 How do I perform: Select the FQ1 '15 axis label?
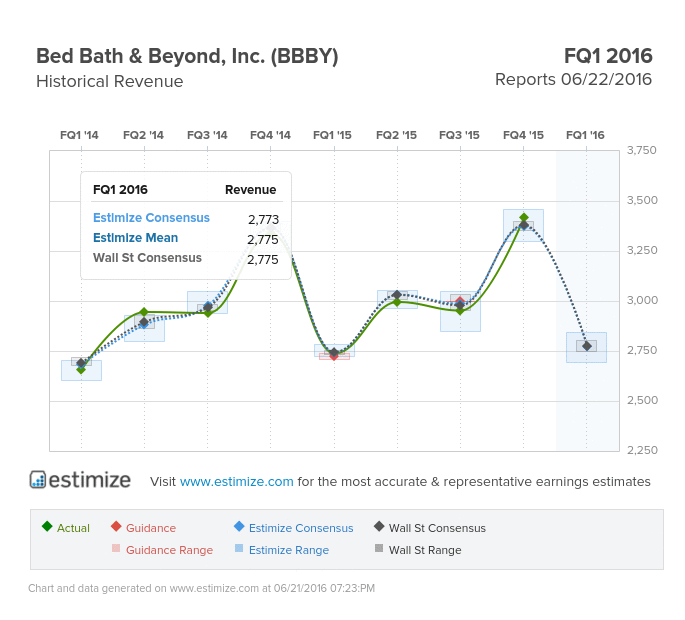coord(332,135)
